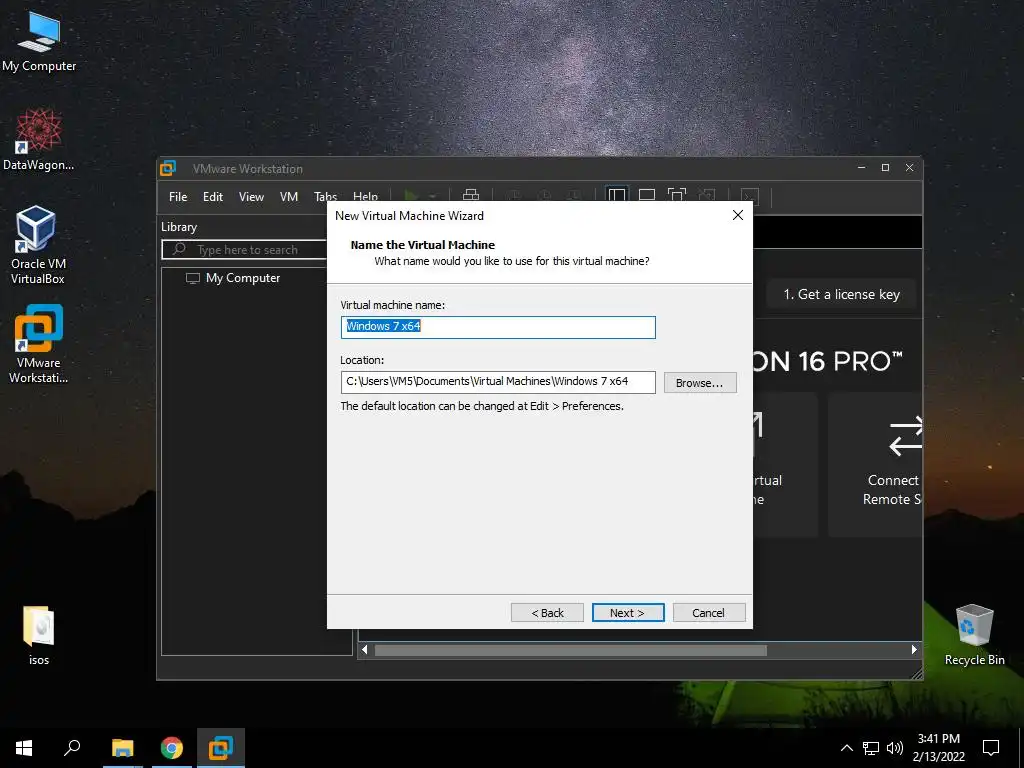Click the green Power On play icon
1024x768 pixels.
[x=411, y=195]
